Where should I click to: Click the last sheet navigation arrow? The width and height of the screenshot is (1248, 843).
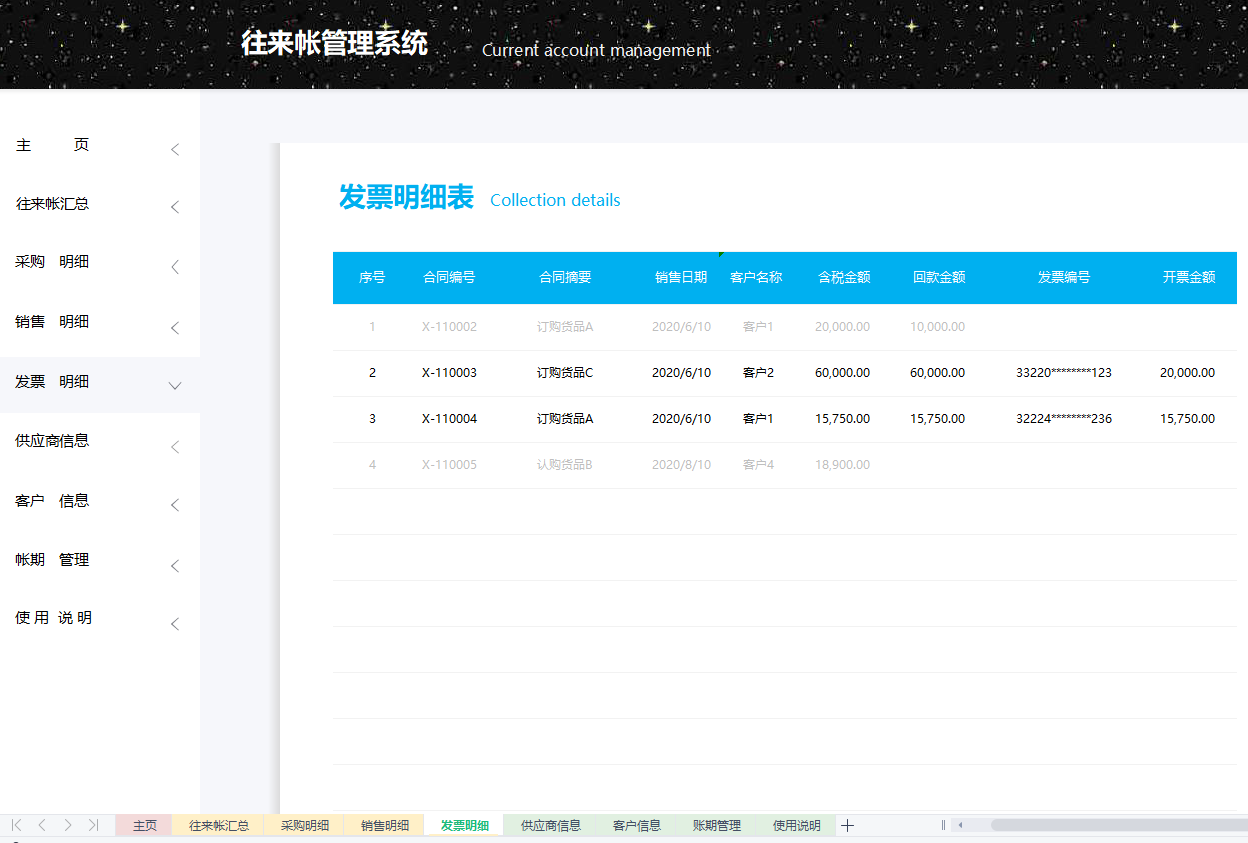tap(93, 825)
